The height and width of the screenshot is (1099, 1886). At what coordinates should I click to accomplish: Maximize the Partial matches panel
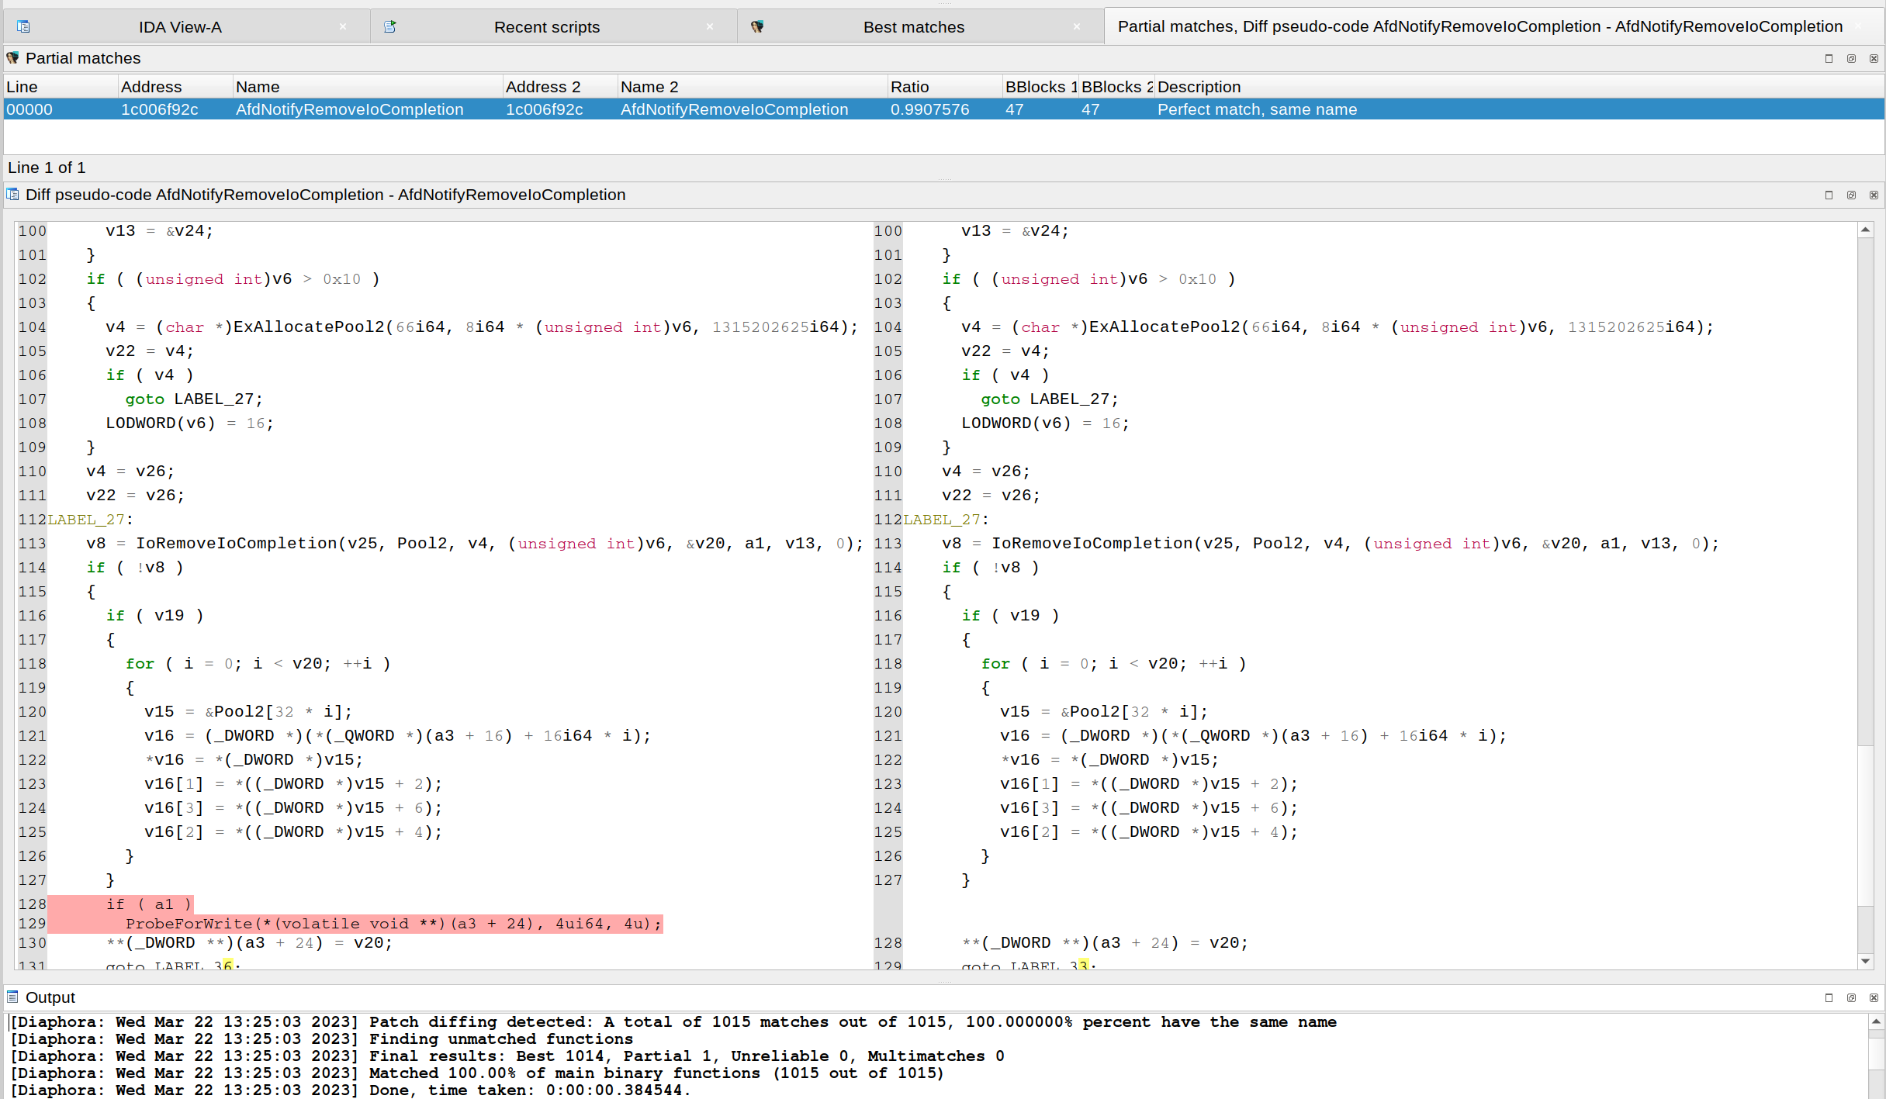pyautogui.click(x=1829, y=59)
